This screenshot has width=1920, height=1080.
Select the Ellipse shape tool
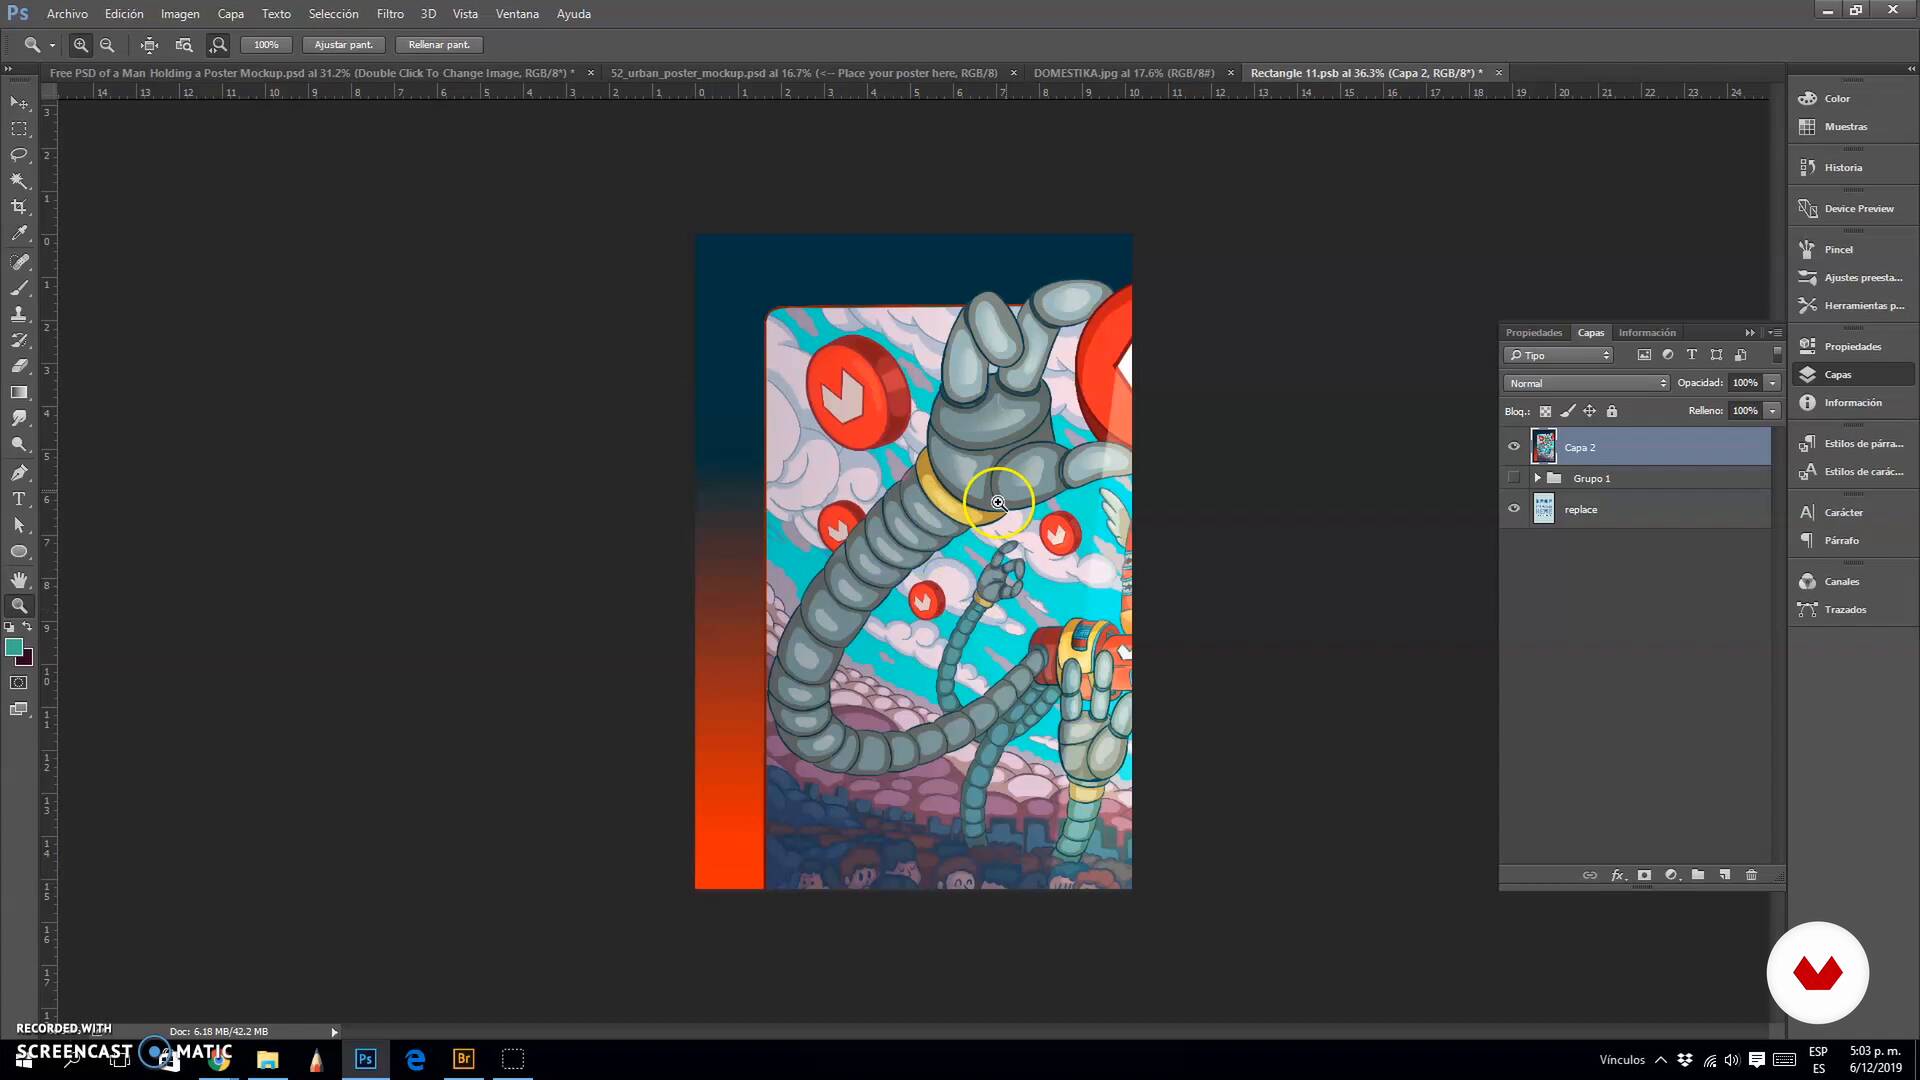click(x=19, y=551)
